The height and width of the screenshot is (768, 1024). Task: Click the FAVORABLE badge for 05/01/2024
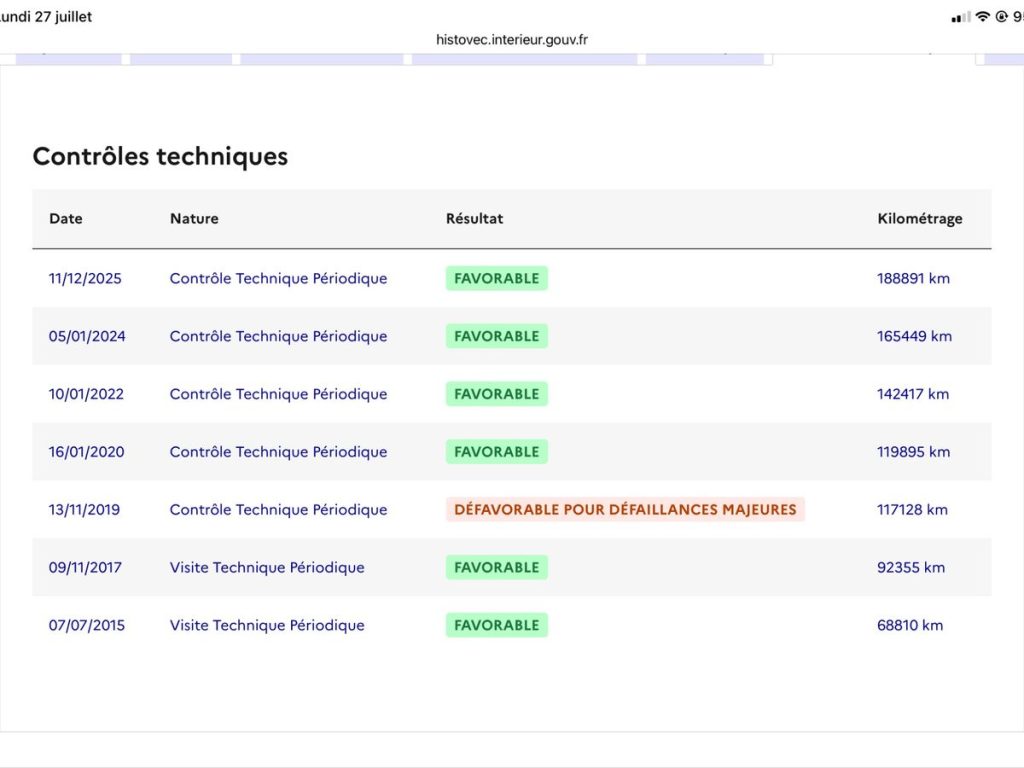click(496, 336)
